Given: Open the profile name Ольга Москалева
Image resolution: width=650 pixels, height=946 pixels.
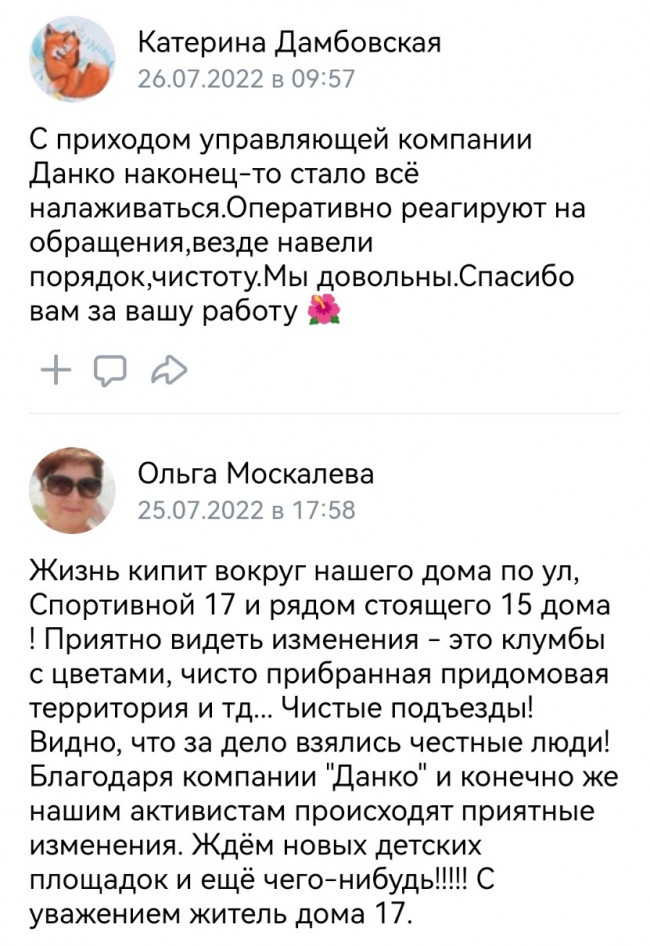Looking at the screenshot, I should 256,474.
